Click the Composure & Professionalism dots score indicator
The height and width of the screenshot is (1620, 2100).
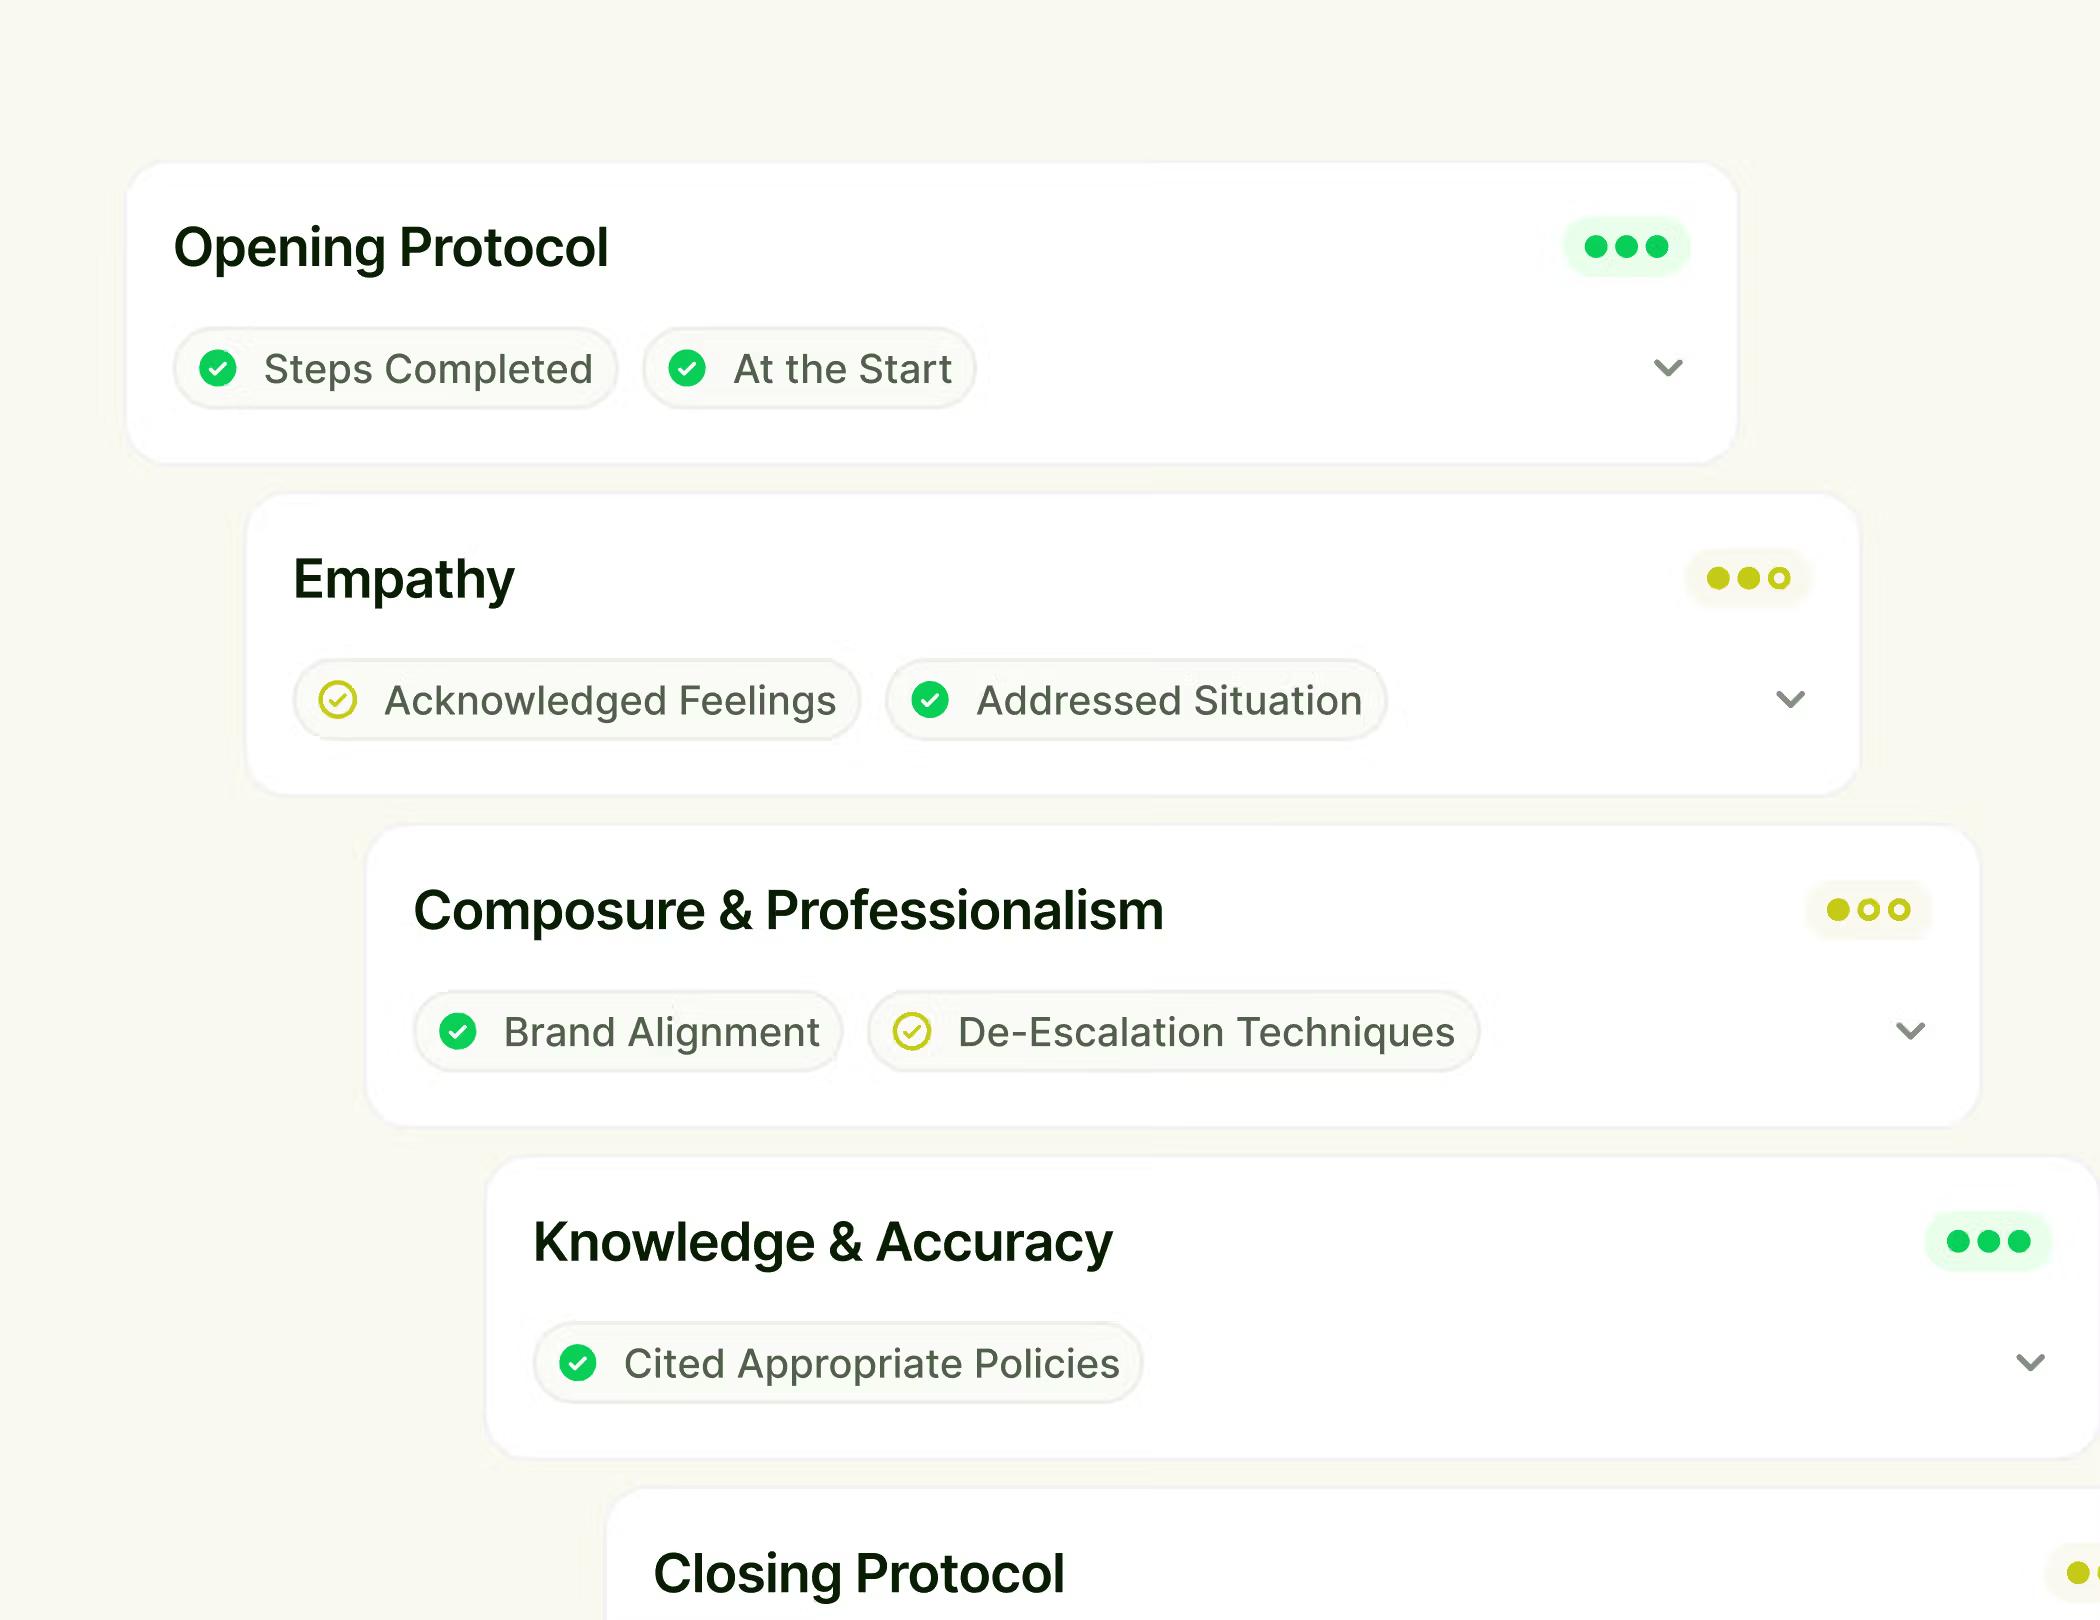click(x=1868, y=910)
